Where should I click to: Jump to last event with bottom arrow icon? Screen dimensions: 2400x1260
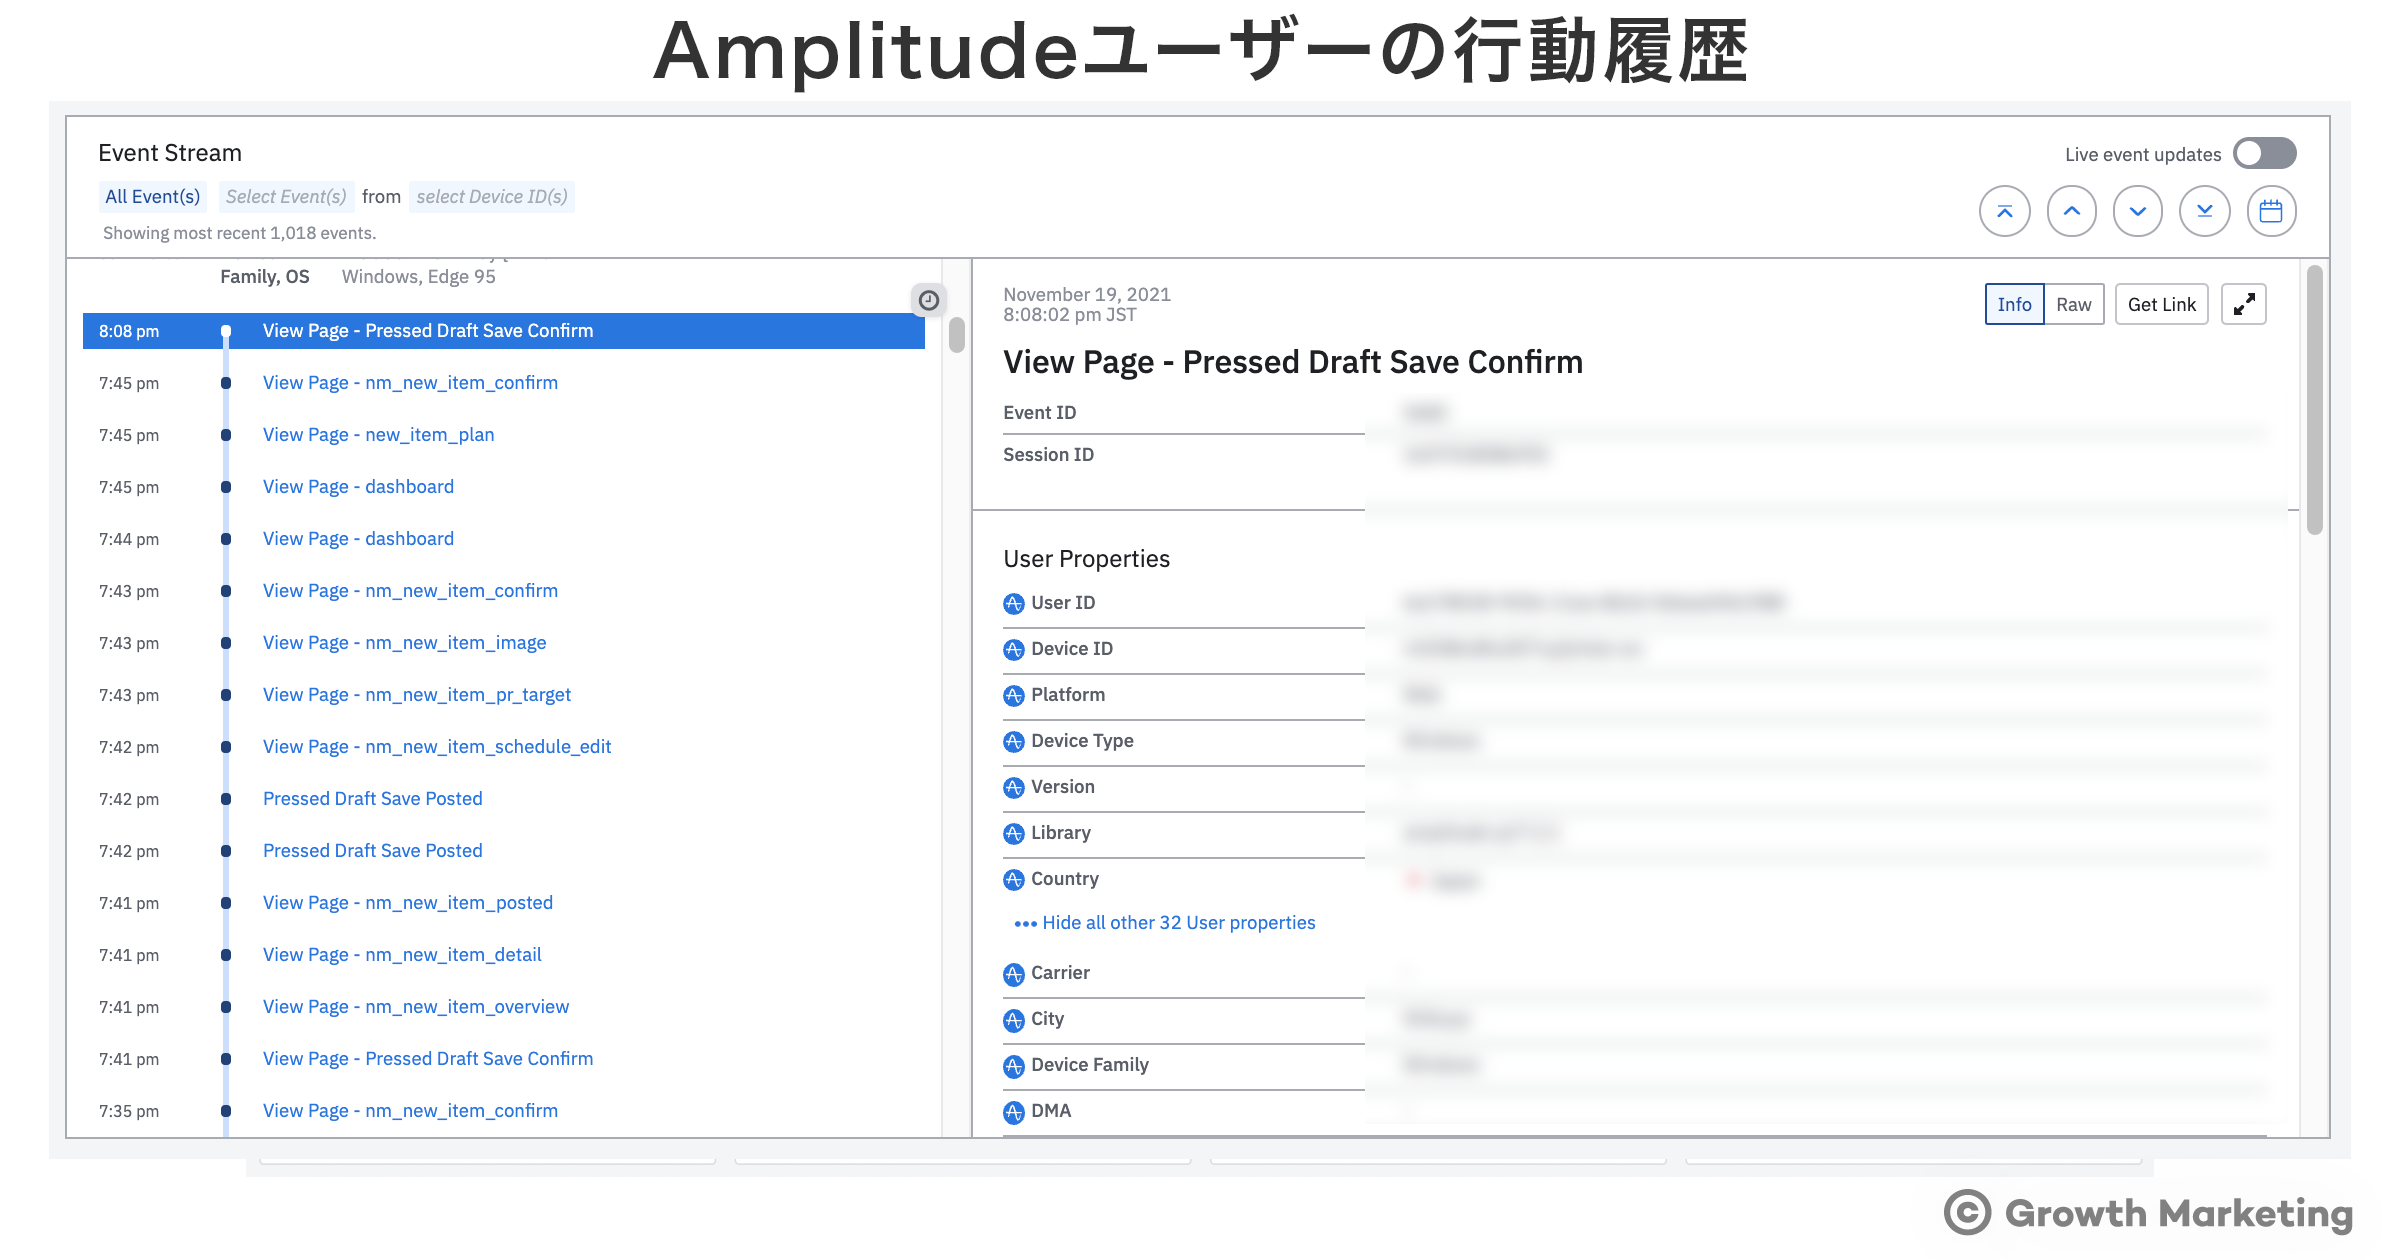[x=2204, y=211]
